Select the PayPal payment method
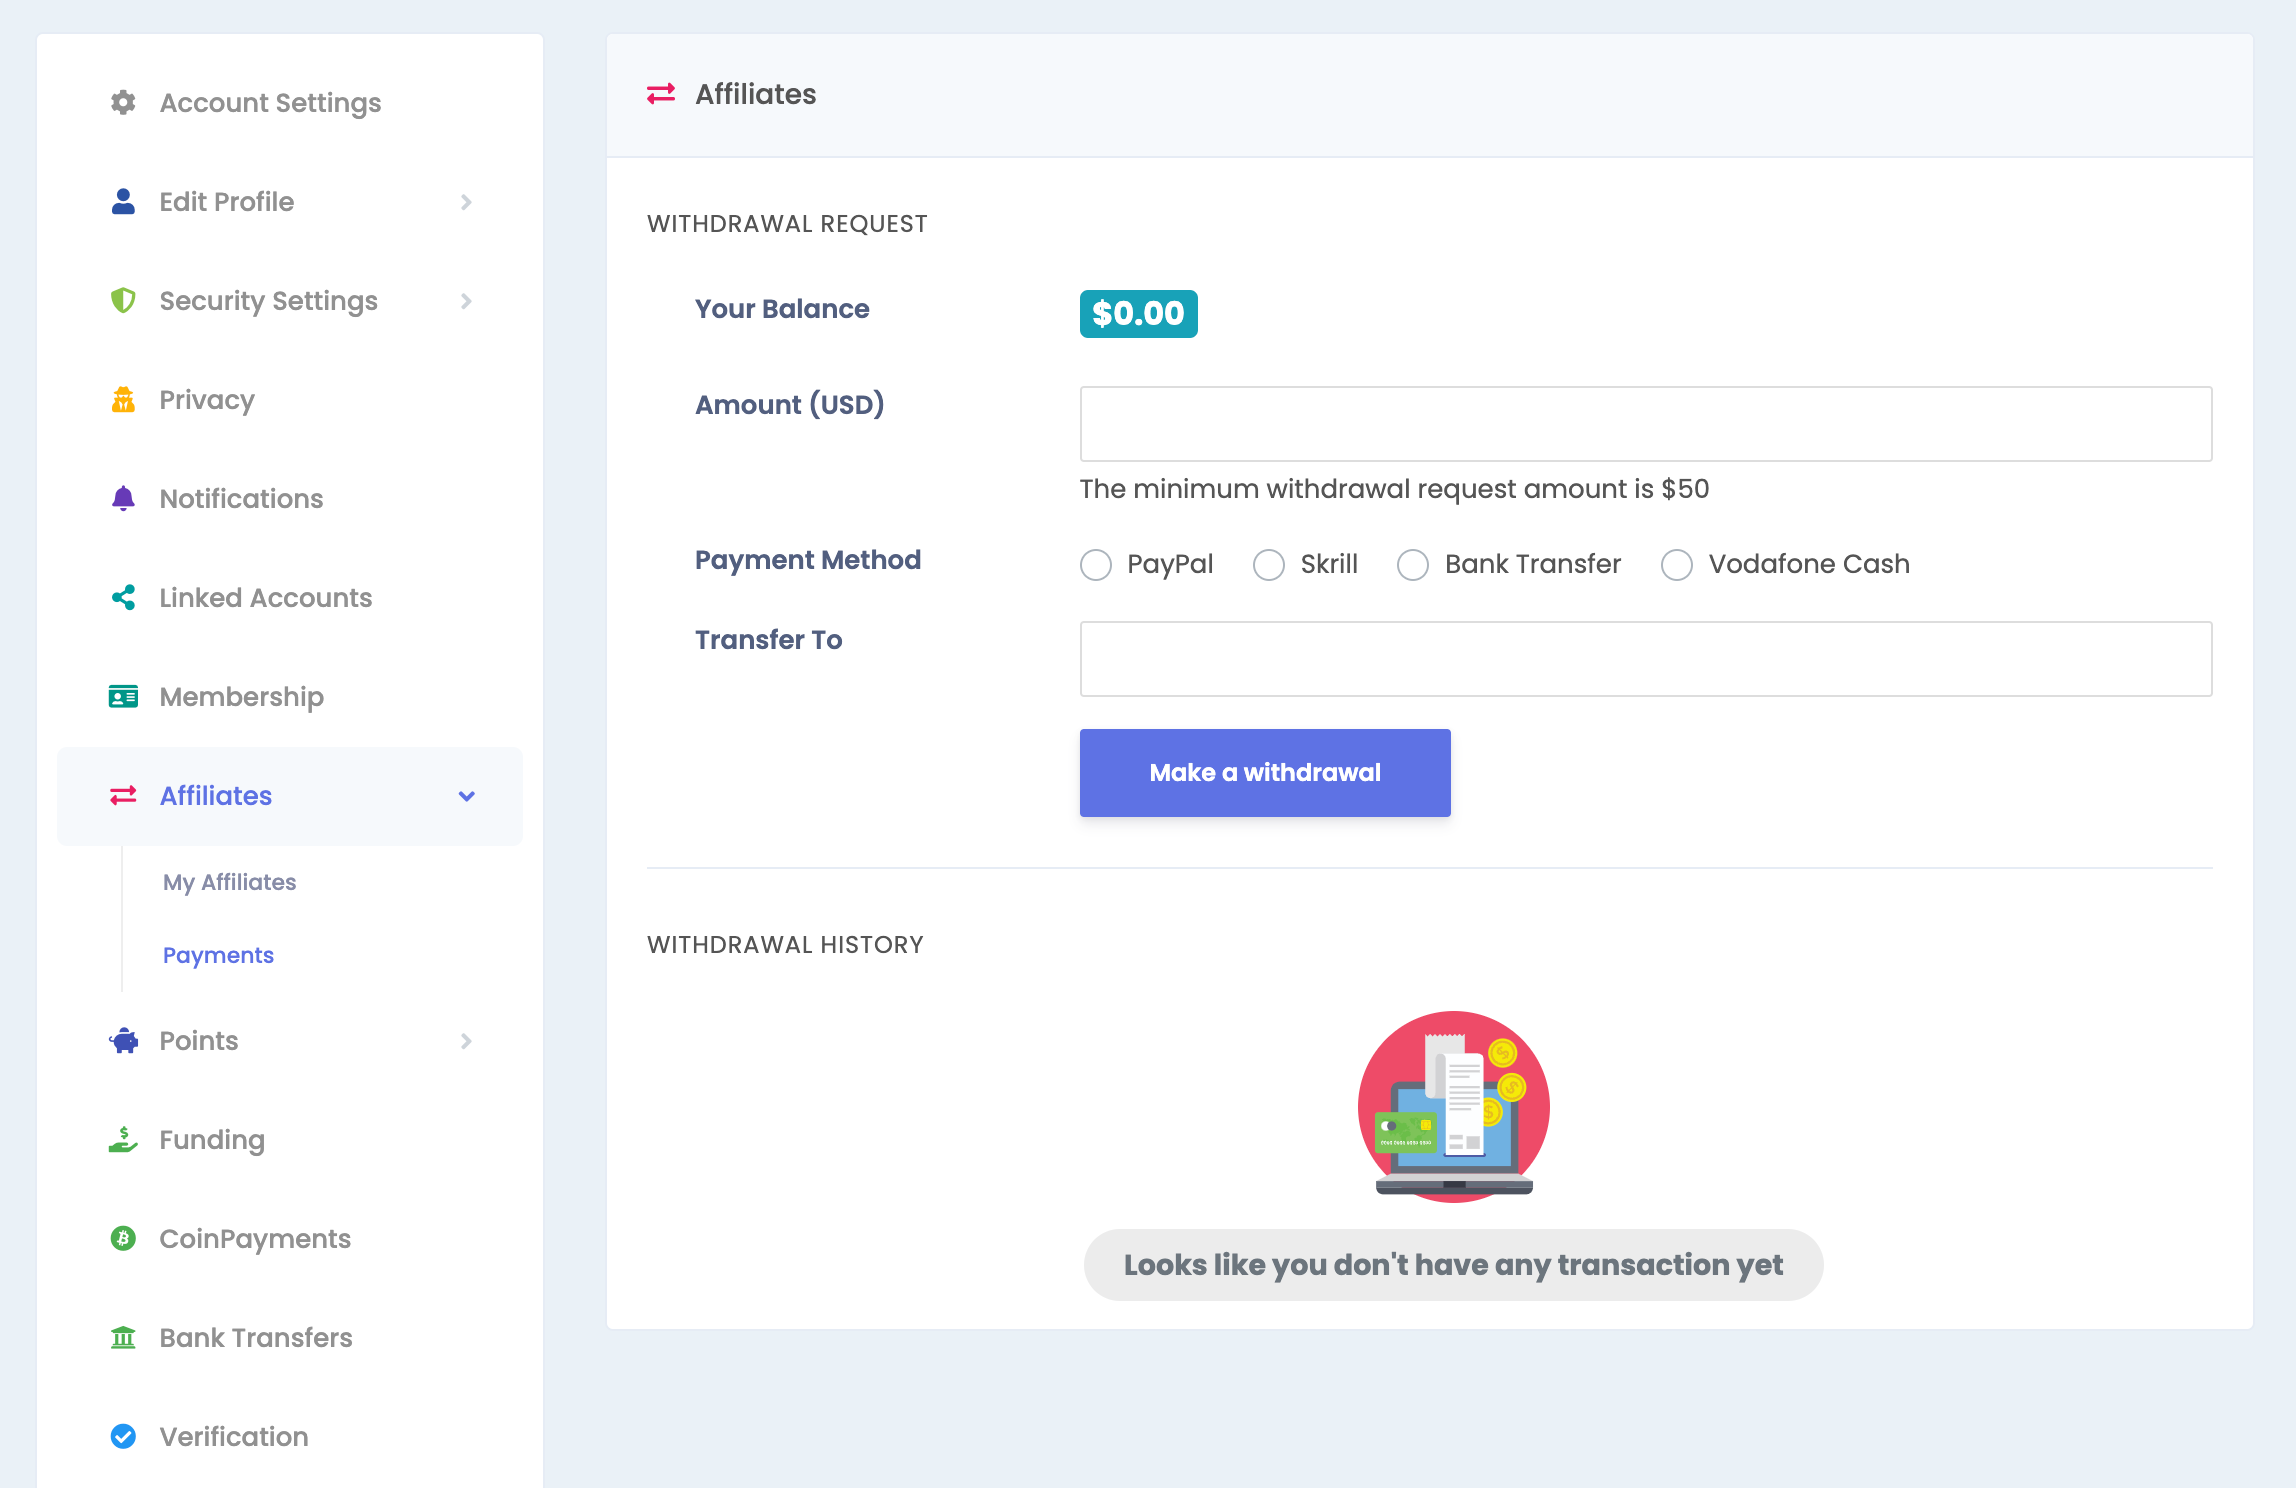The height and width of the screenshot is (1488, 2296). point(1096,565)
